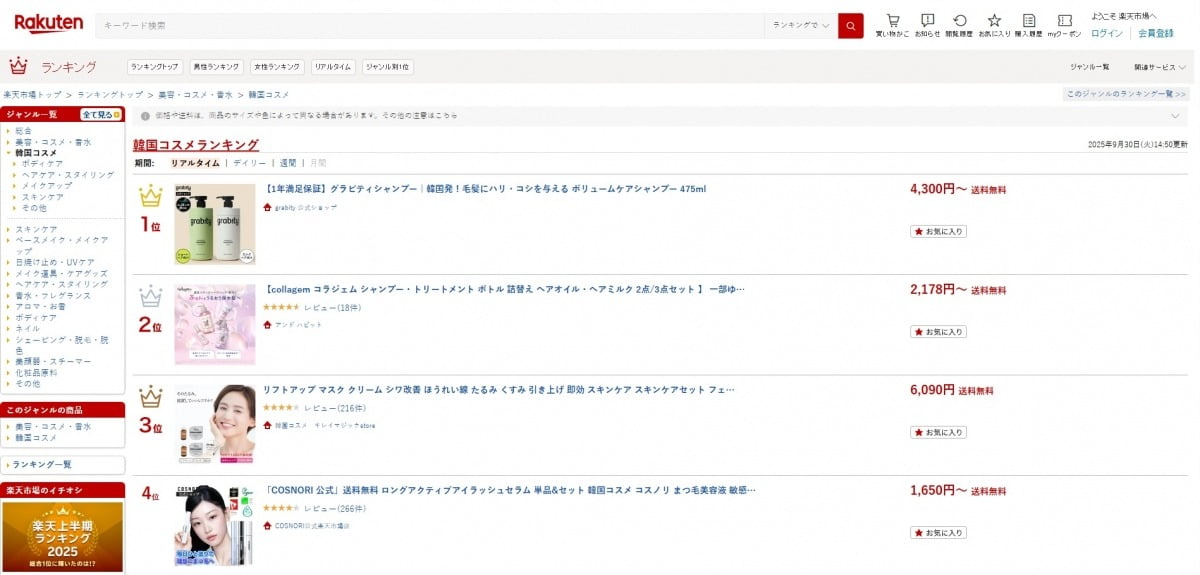Open favorites star (お気に入り) icon
The width and height of the screenshot is (1200, 575).
coord(994,25)
